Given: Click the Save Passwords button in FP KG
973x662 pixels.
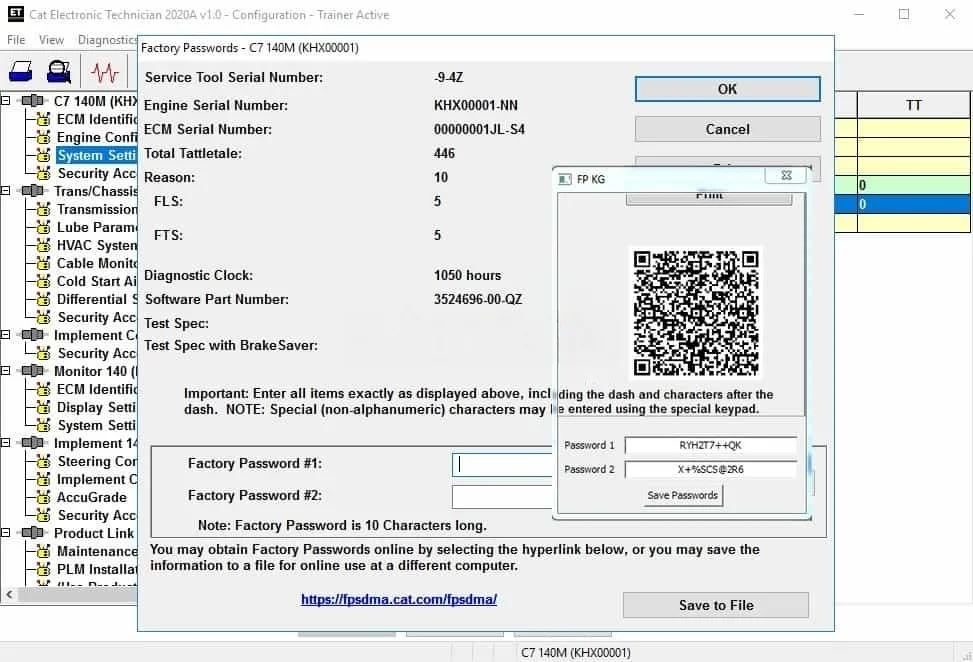Looking at the screenshot, I should coord(683,495).
